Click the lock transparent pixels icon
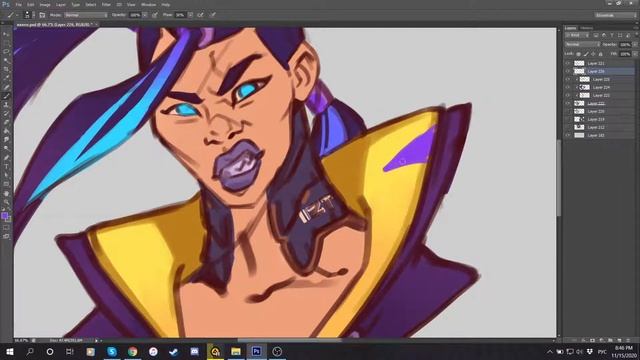 pyautogui.click(x=578, y=54)
